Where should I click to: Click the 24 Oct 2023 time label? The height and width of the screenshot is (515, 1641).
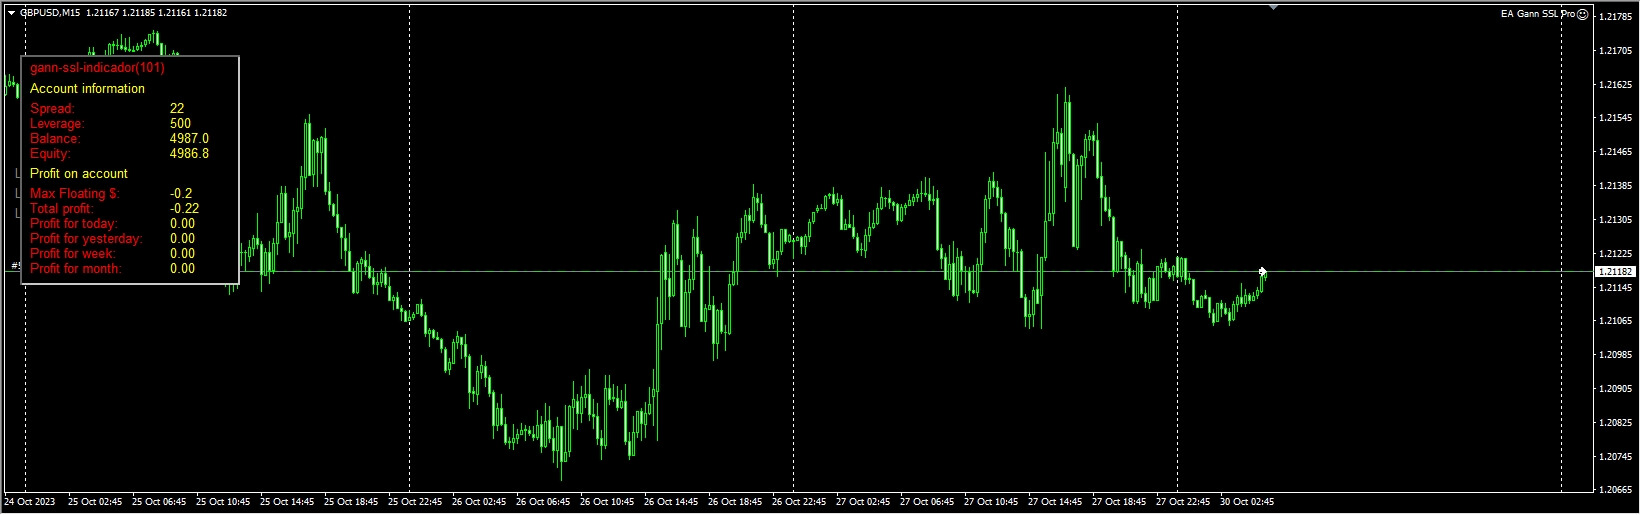pyautogui.click(x=30, y=502)
